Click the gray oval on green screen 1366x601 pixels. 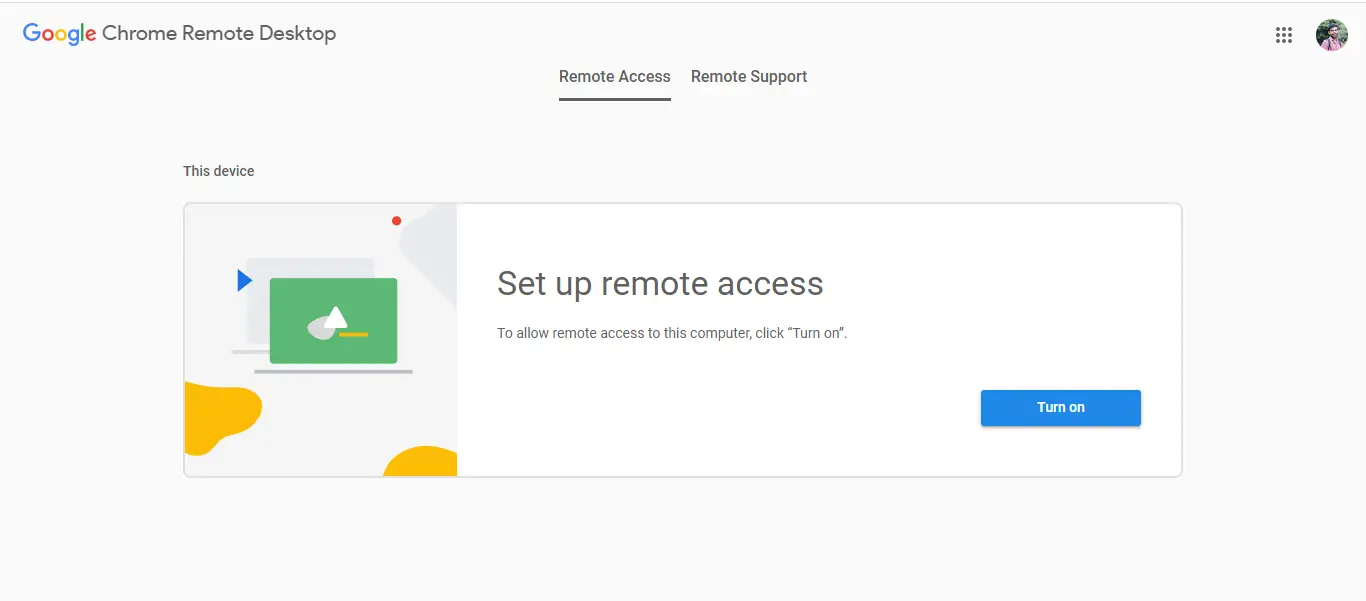click(320, 328)
